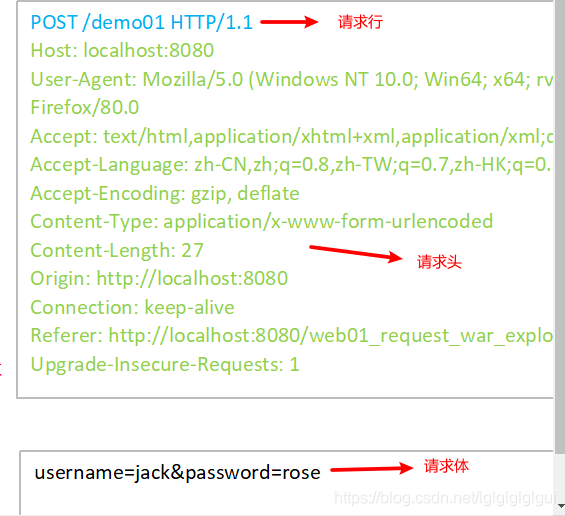Click the scrollbar down arrow at bottom right
The height and width of the screenshot is (516, 565).
pyautogui.click(x=560, y=506)
